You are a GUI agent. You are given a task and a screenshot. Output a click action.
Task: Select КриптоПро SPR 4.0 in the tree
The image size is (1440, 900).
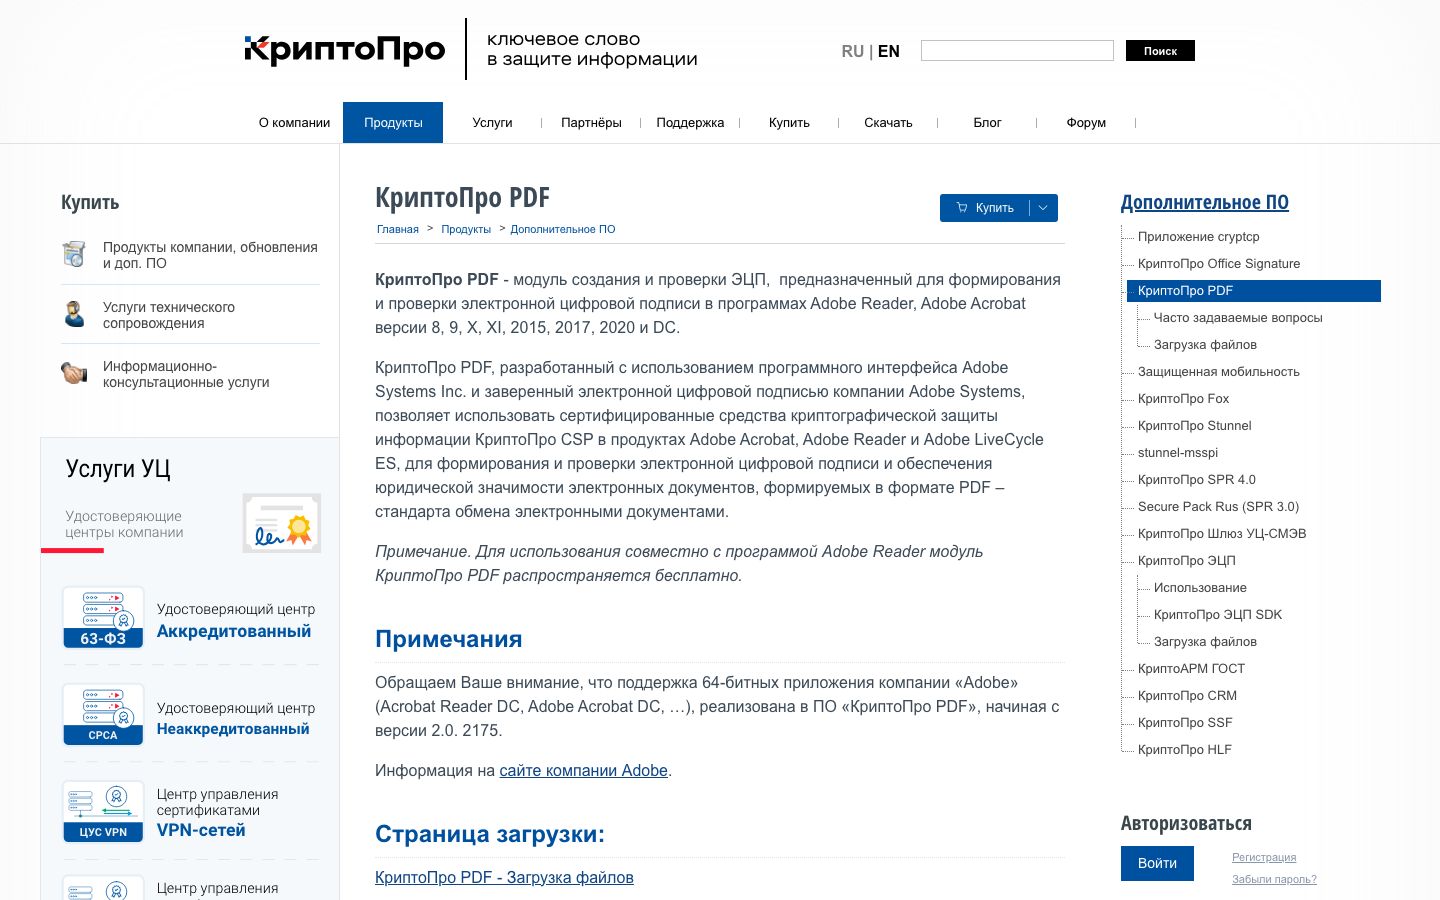point(1197,480)
